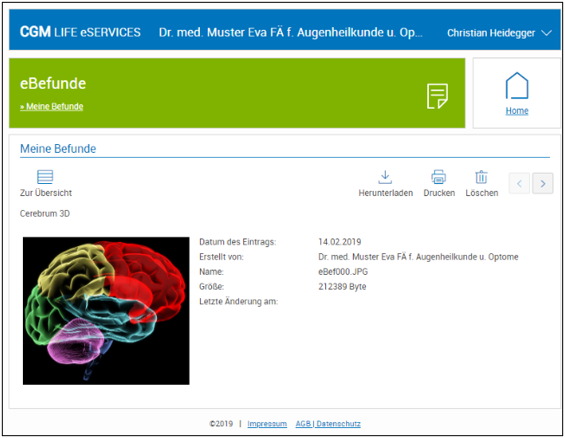
Task: Click the Datum des Eintrags label
Action: point(237,242)
